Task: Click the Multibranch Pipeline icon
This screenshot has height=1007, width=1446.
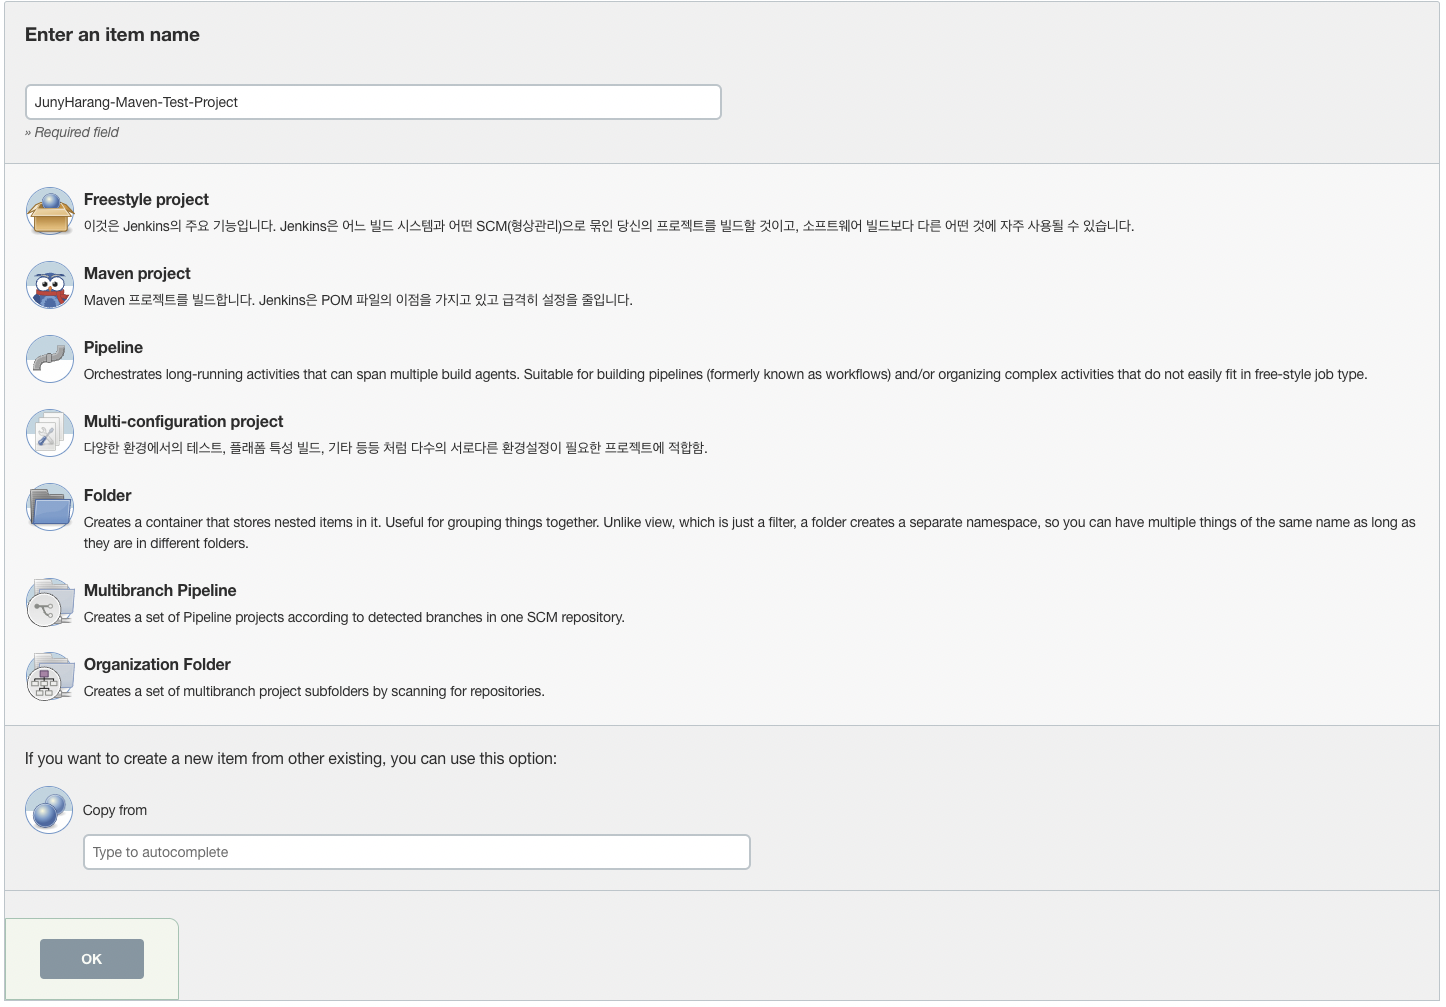Action: 50,602
